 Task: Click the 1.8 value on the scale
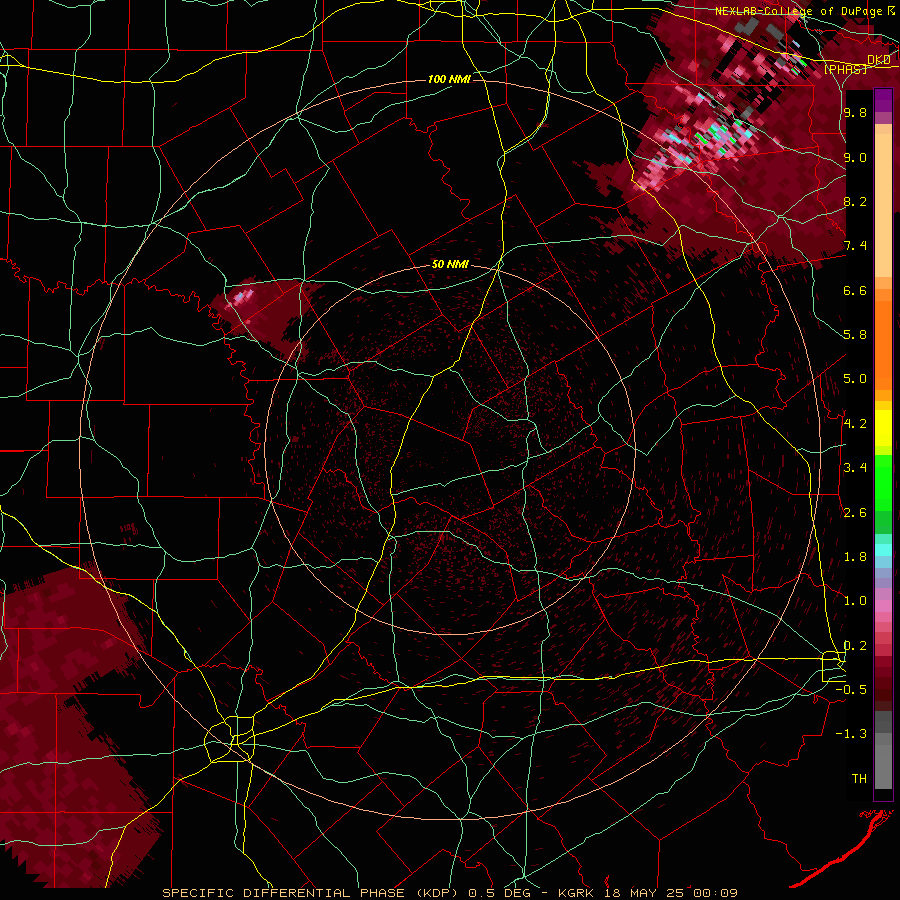(855, 557)
